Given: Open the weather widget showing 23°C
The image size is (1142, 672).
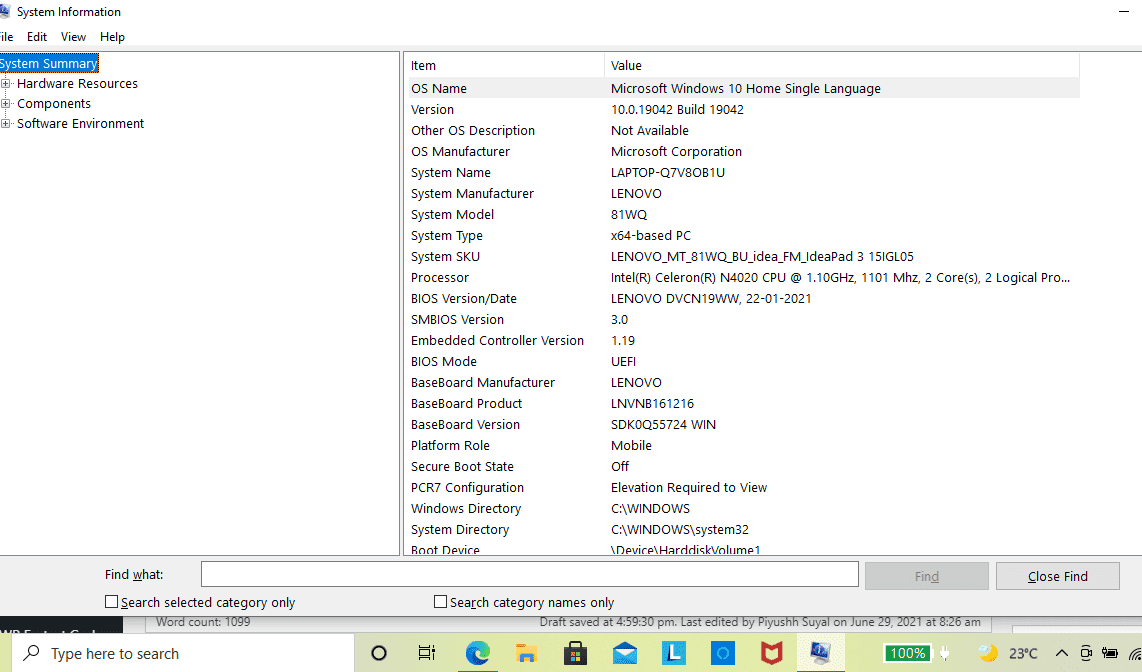Looking at the screenshot, I should point(1008,653).
